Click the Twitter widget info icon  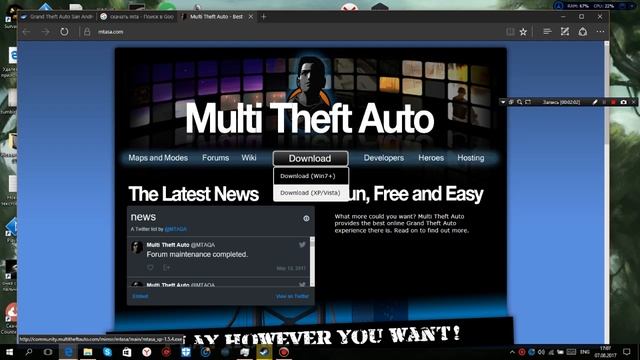[x=306, y=218]
